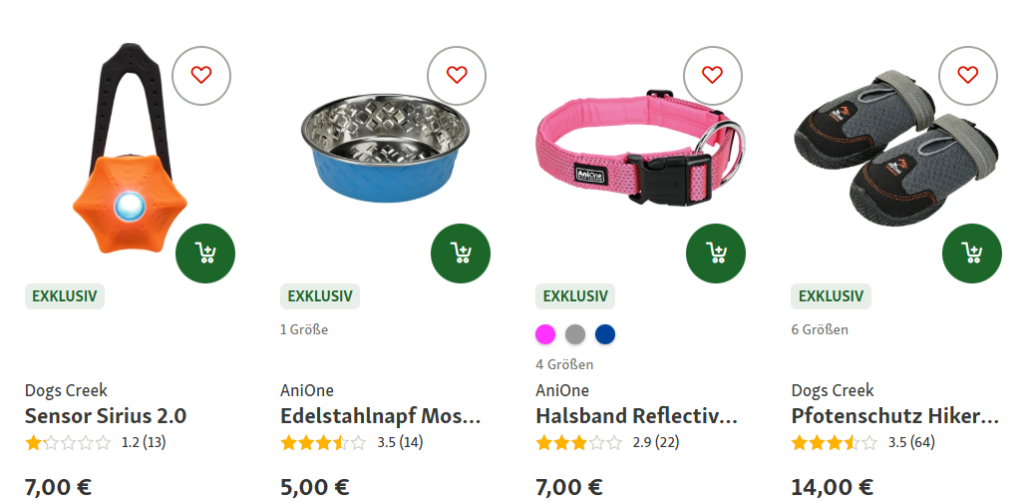This screenshot has width=1024, height=502.
Task: Choose the gray collar color option
Action: [x=575, y=334]
